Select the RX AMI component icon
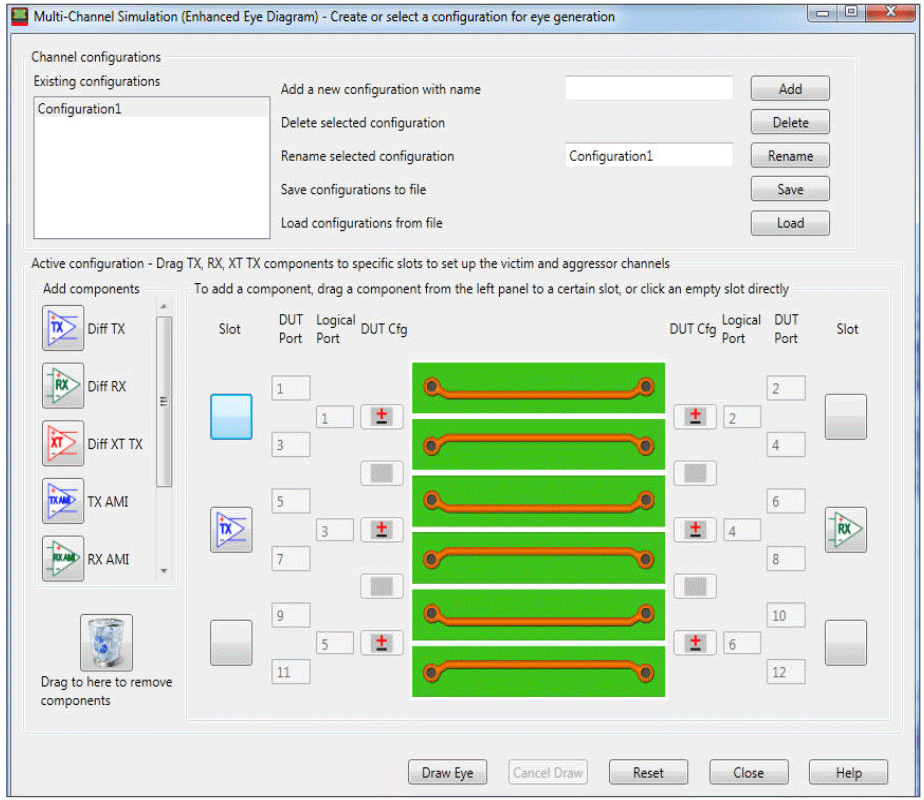 point(62,559)
